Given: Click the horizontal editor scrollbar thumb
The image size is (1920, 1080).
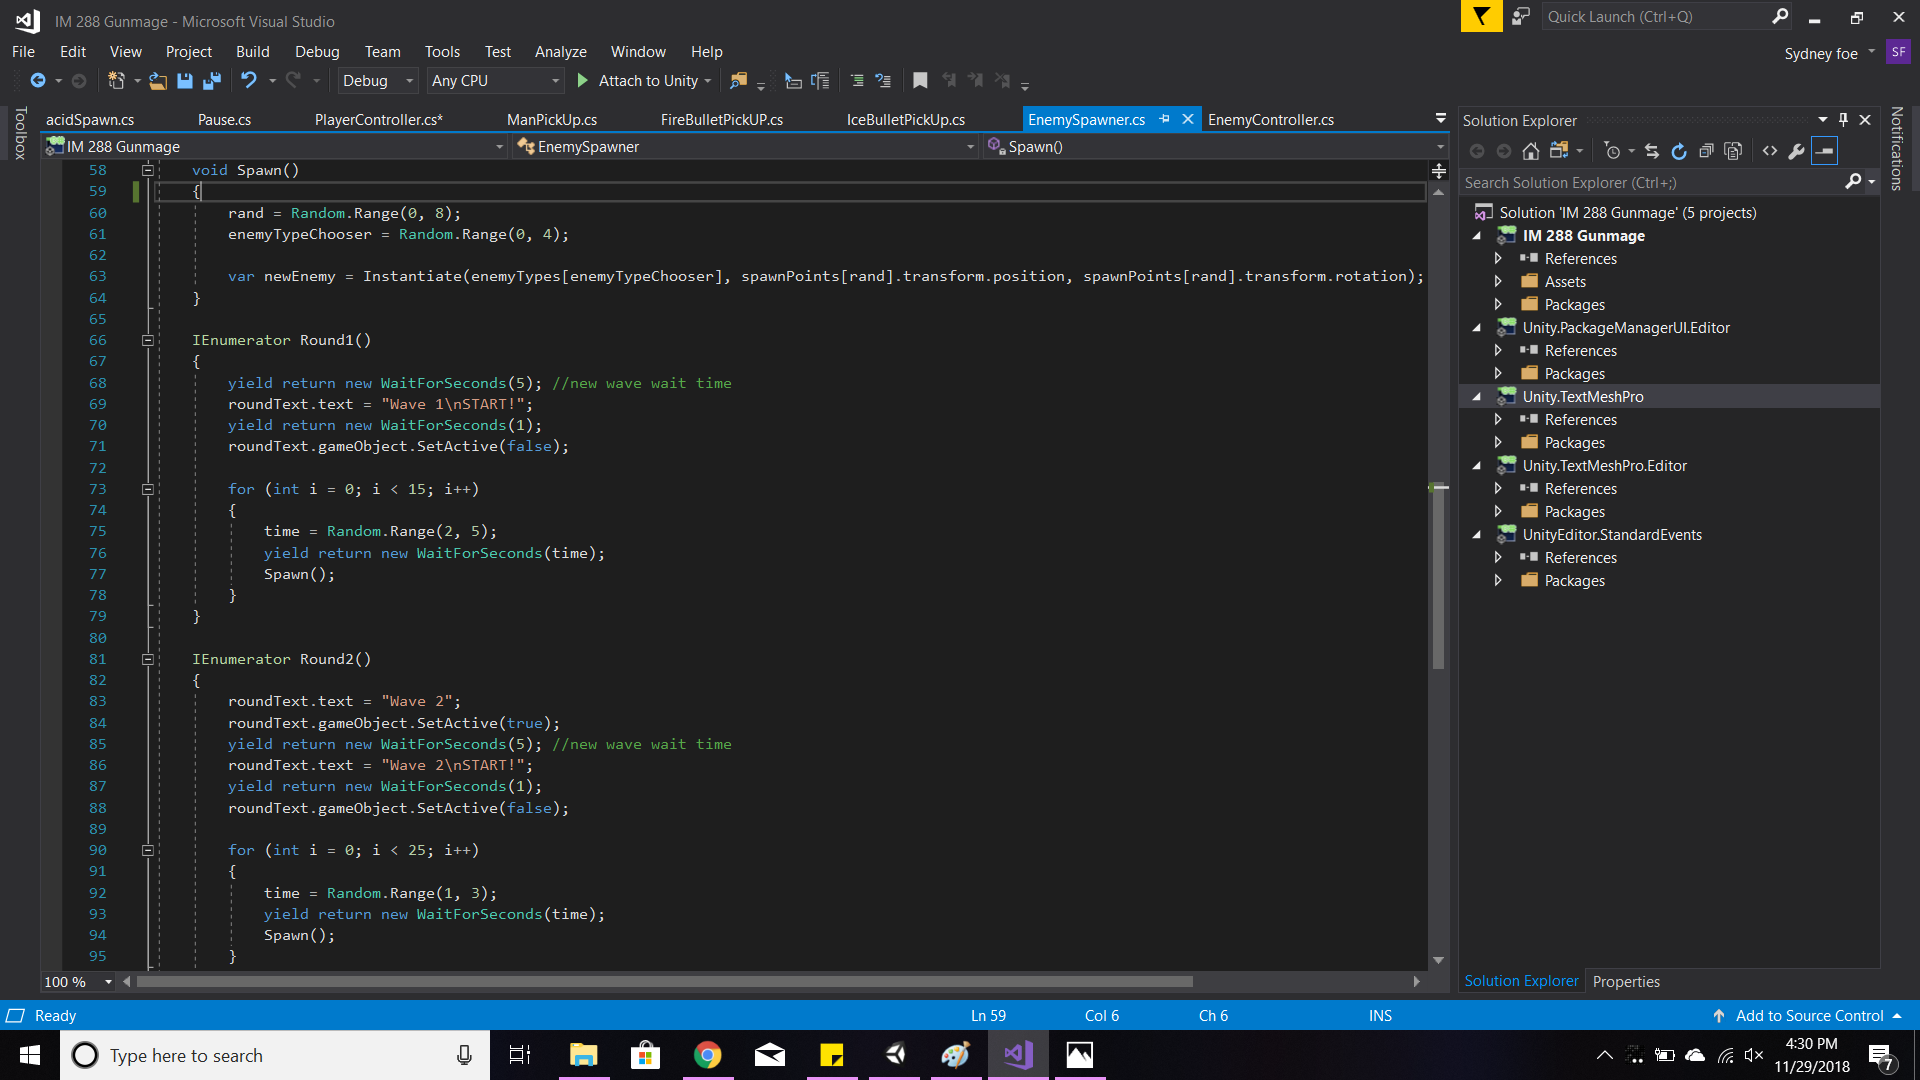Looking at the screenshot, I should (x=664, y=982).
